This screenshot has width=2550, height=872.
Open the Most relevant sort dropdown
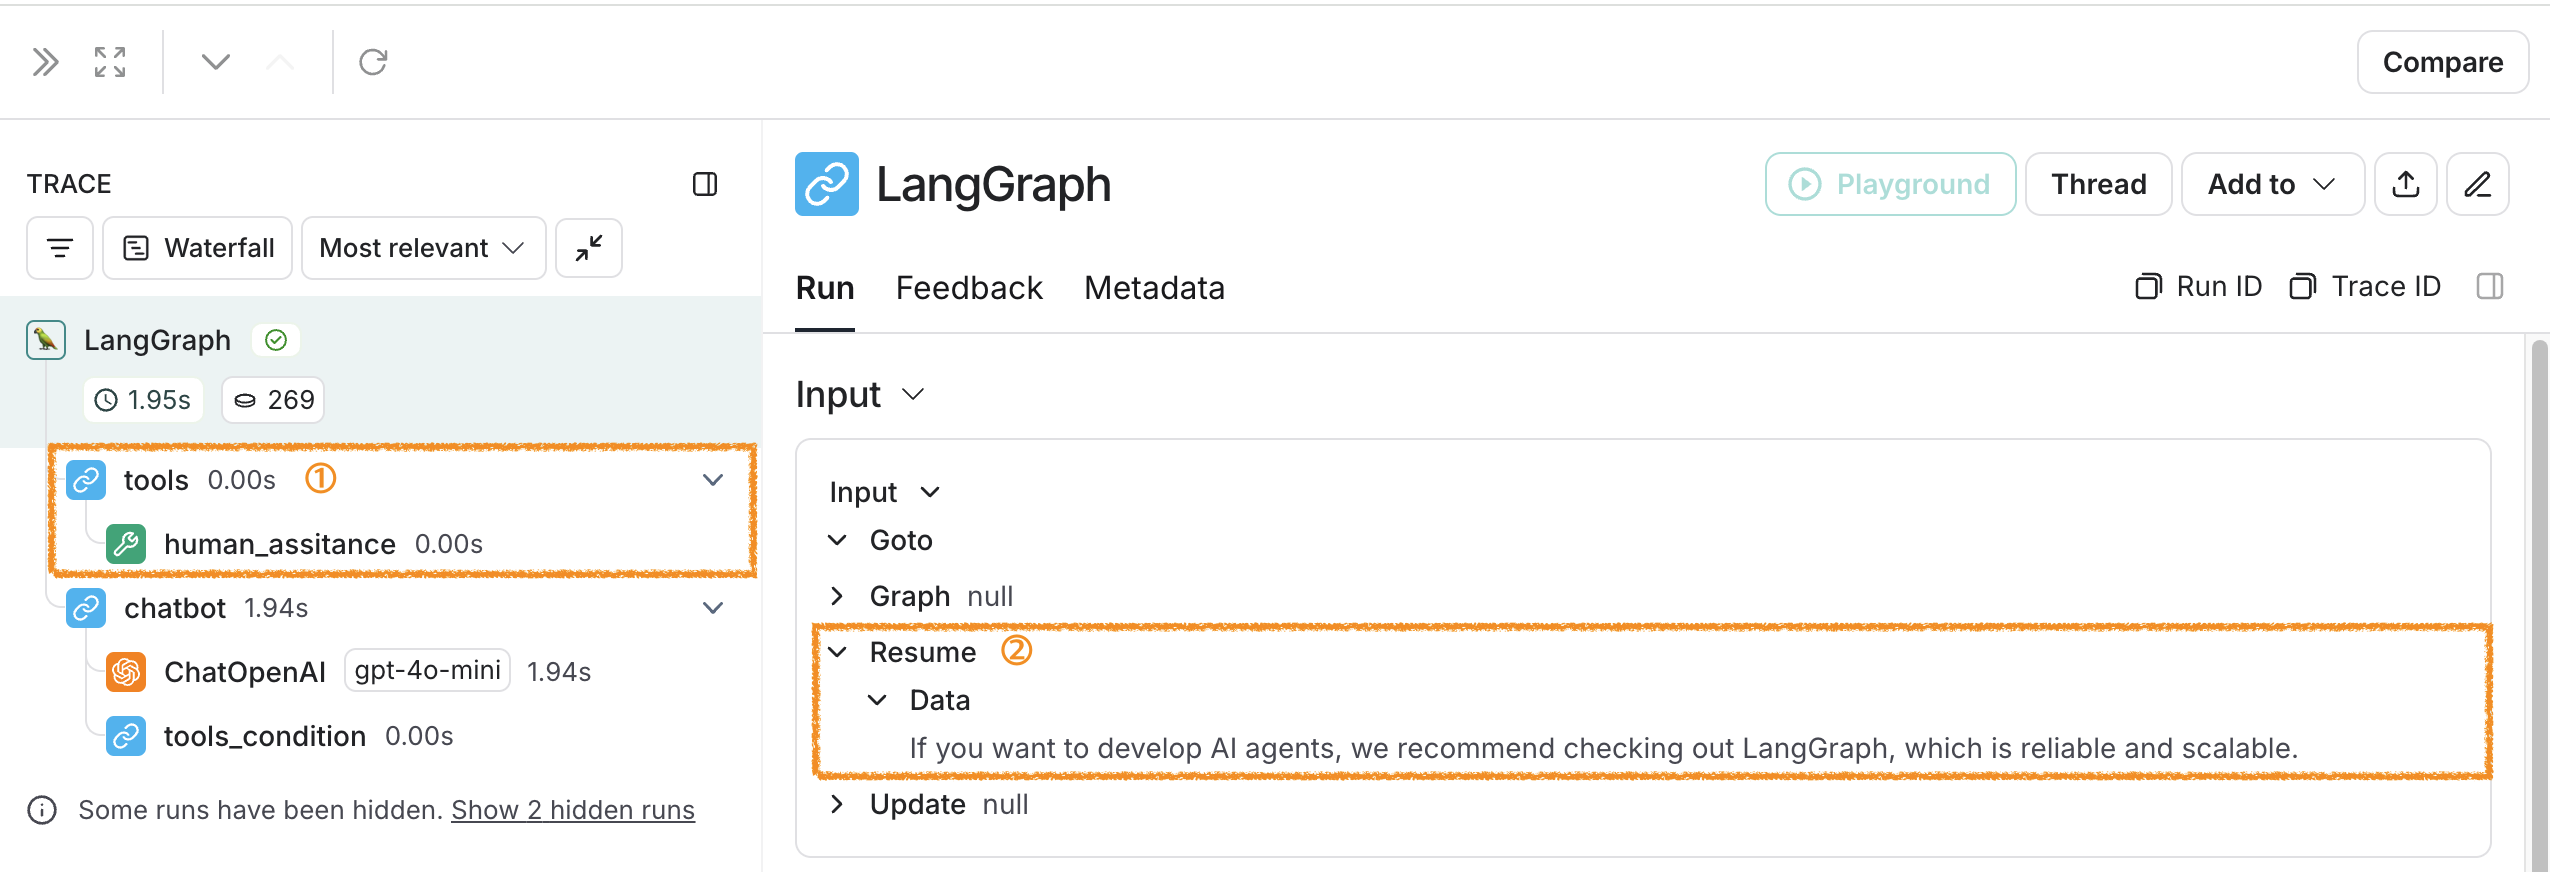pos(423,248)
